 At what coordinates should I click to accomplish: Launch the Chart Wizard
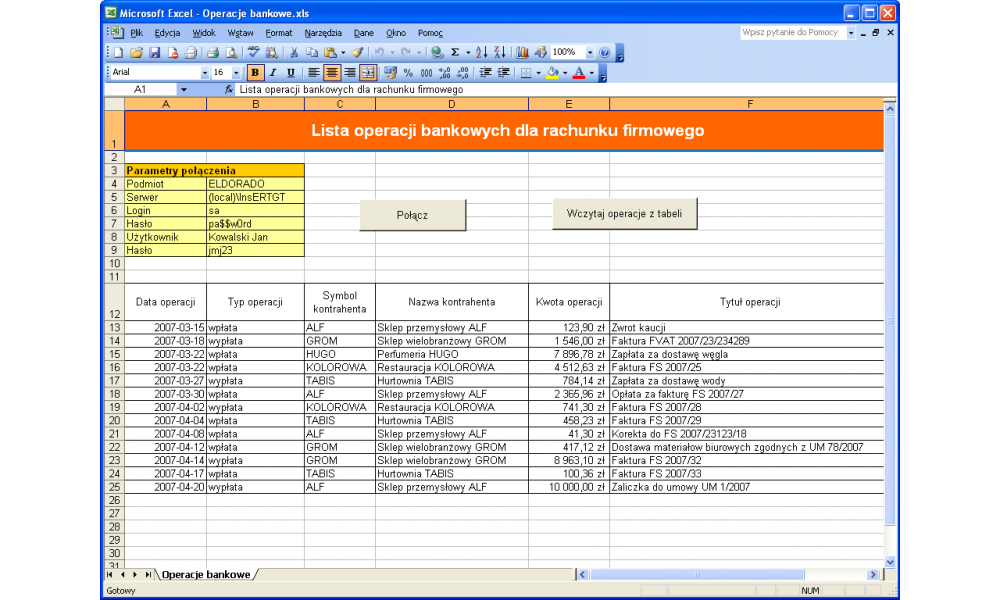(522, 53)
